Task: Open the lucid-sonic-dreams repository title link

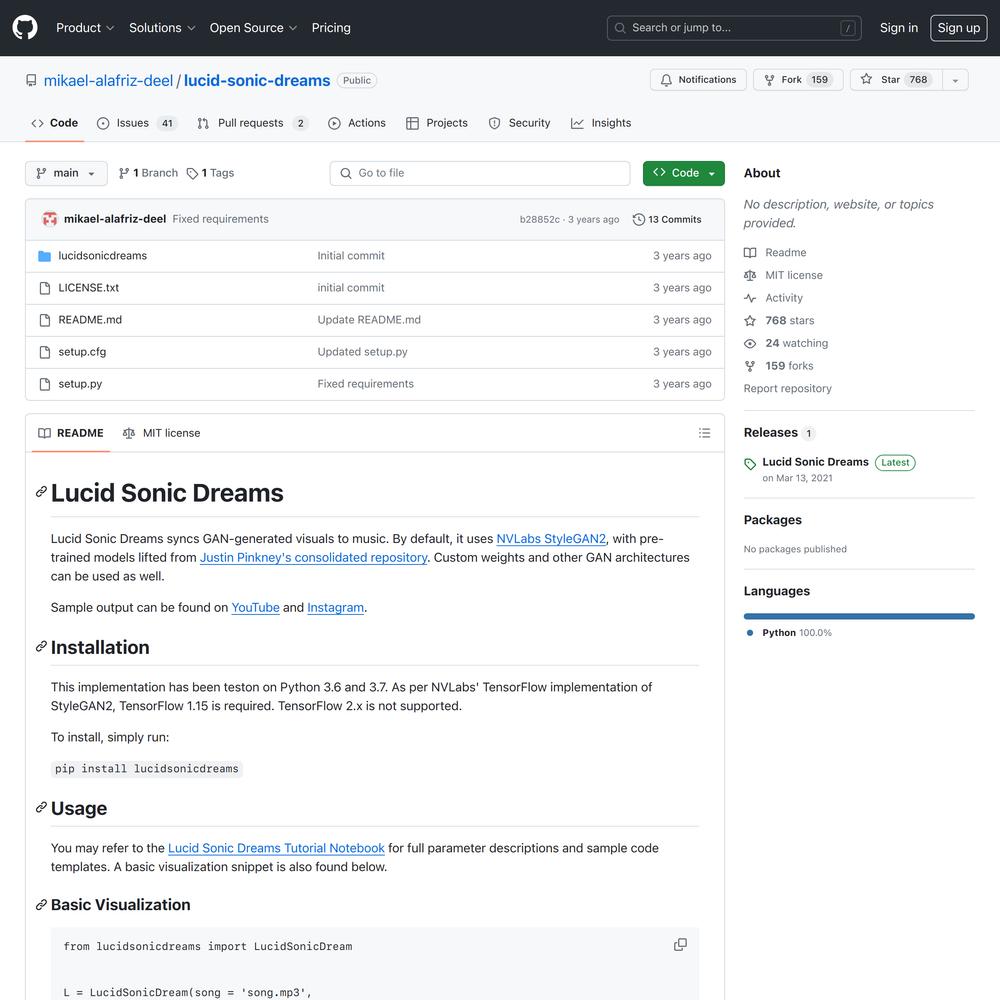Action: point(257,80)
